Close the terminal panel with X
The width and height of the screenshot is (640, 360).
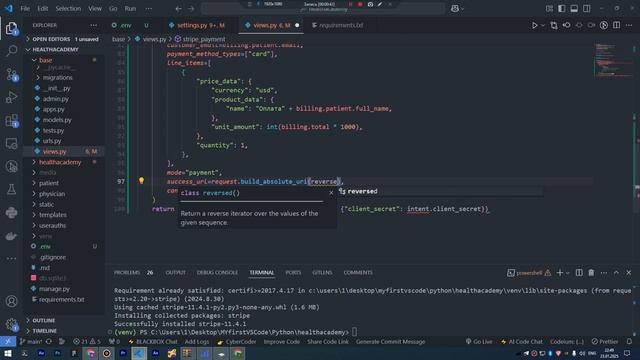[x=629, y=272]
